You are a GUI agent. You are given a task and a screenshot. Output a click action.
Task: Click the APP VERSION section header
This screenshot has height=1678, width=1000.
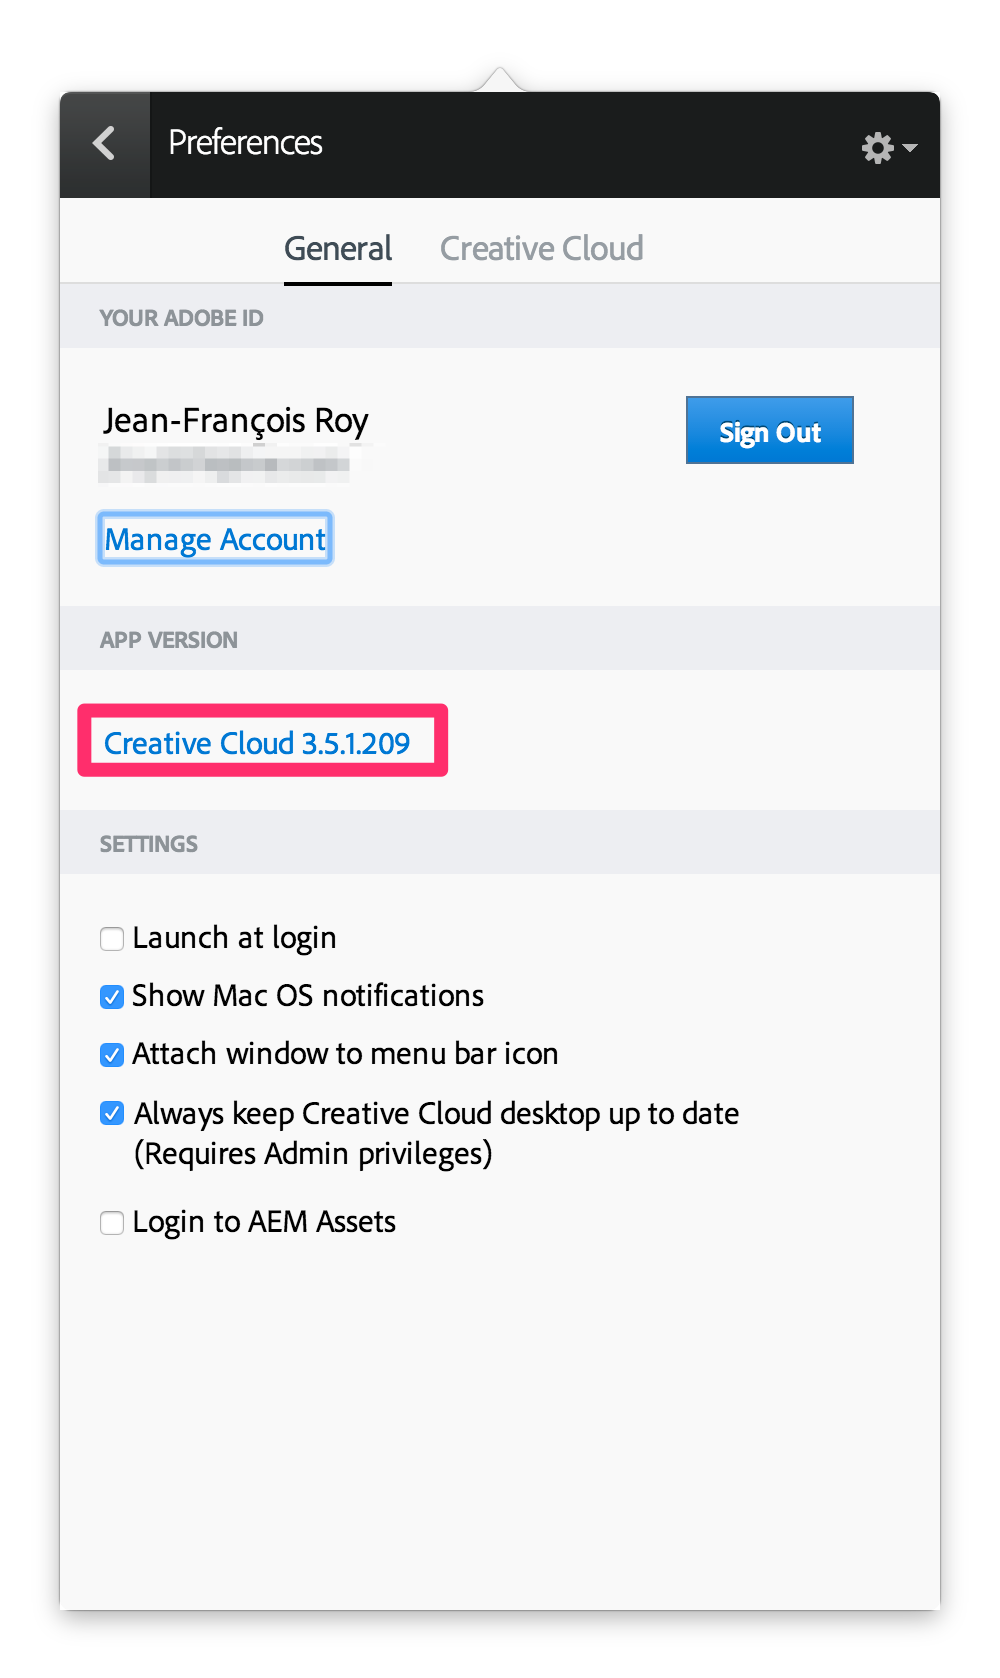point(169,640)
